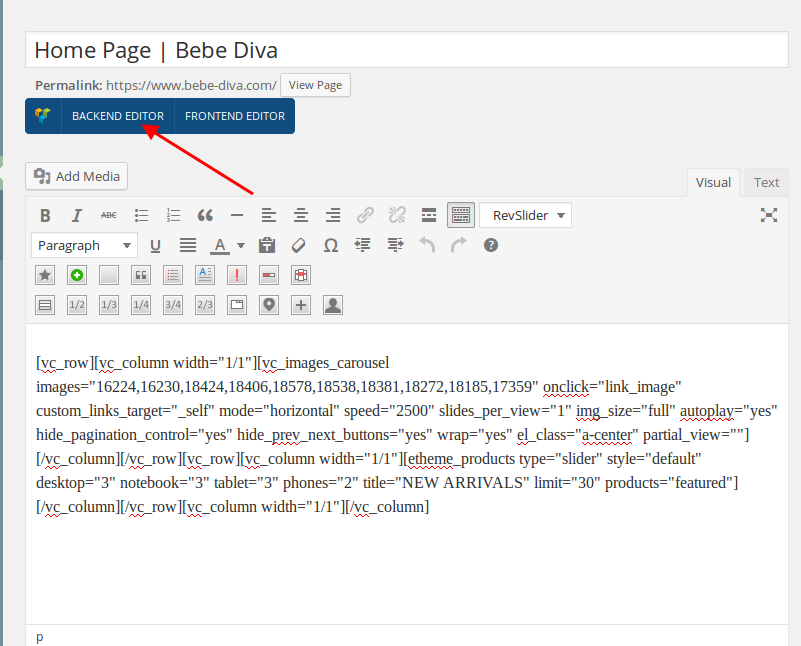Insert a 2/3 column shortcode
Screen dimensions: 801x646
pyautogui.click(x=205, y=305)
